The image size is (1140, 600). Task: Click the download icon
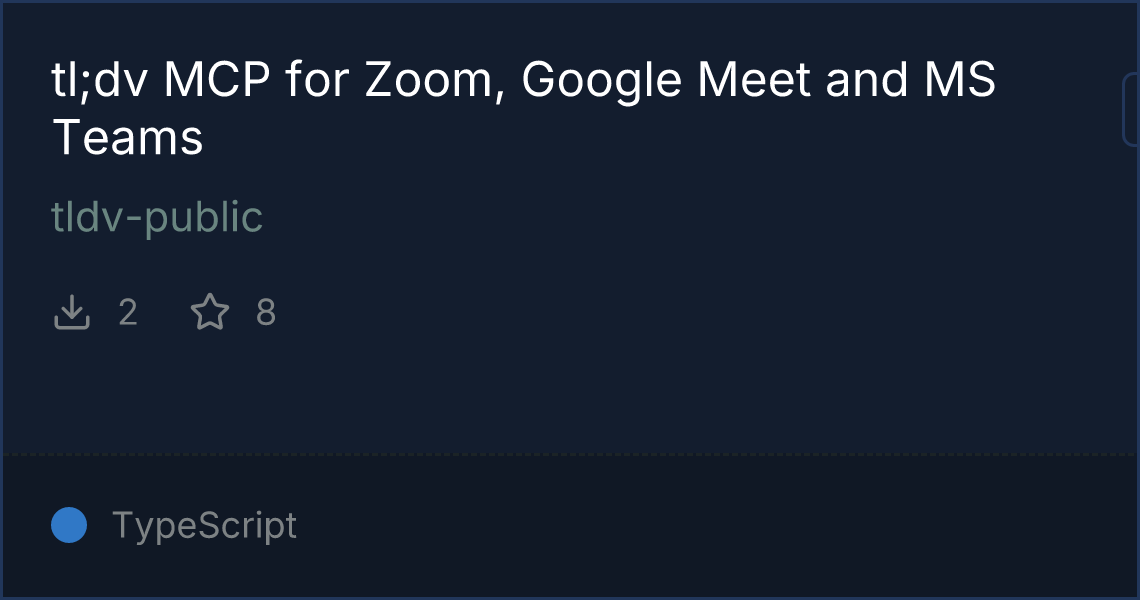click(71, 313)
